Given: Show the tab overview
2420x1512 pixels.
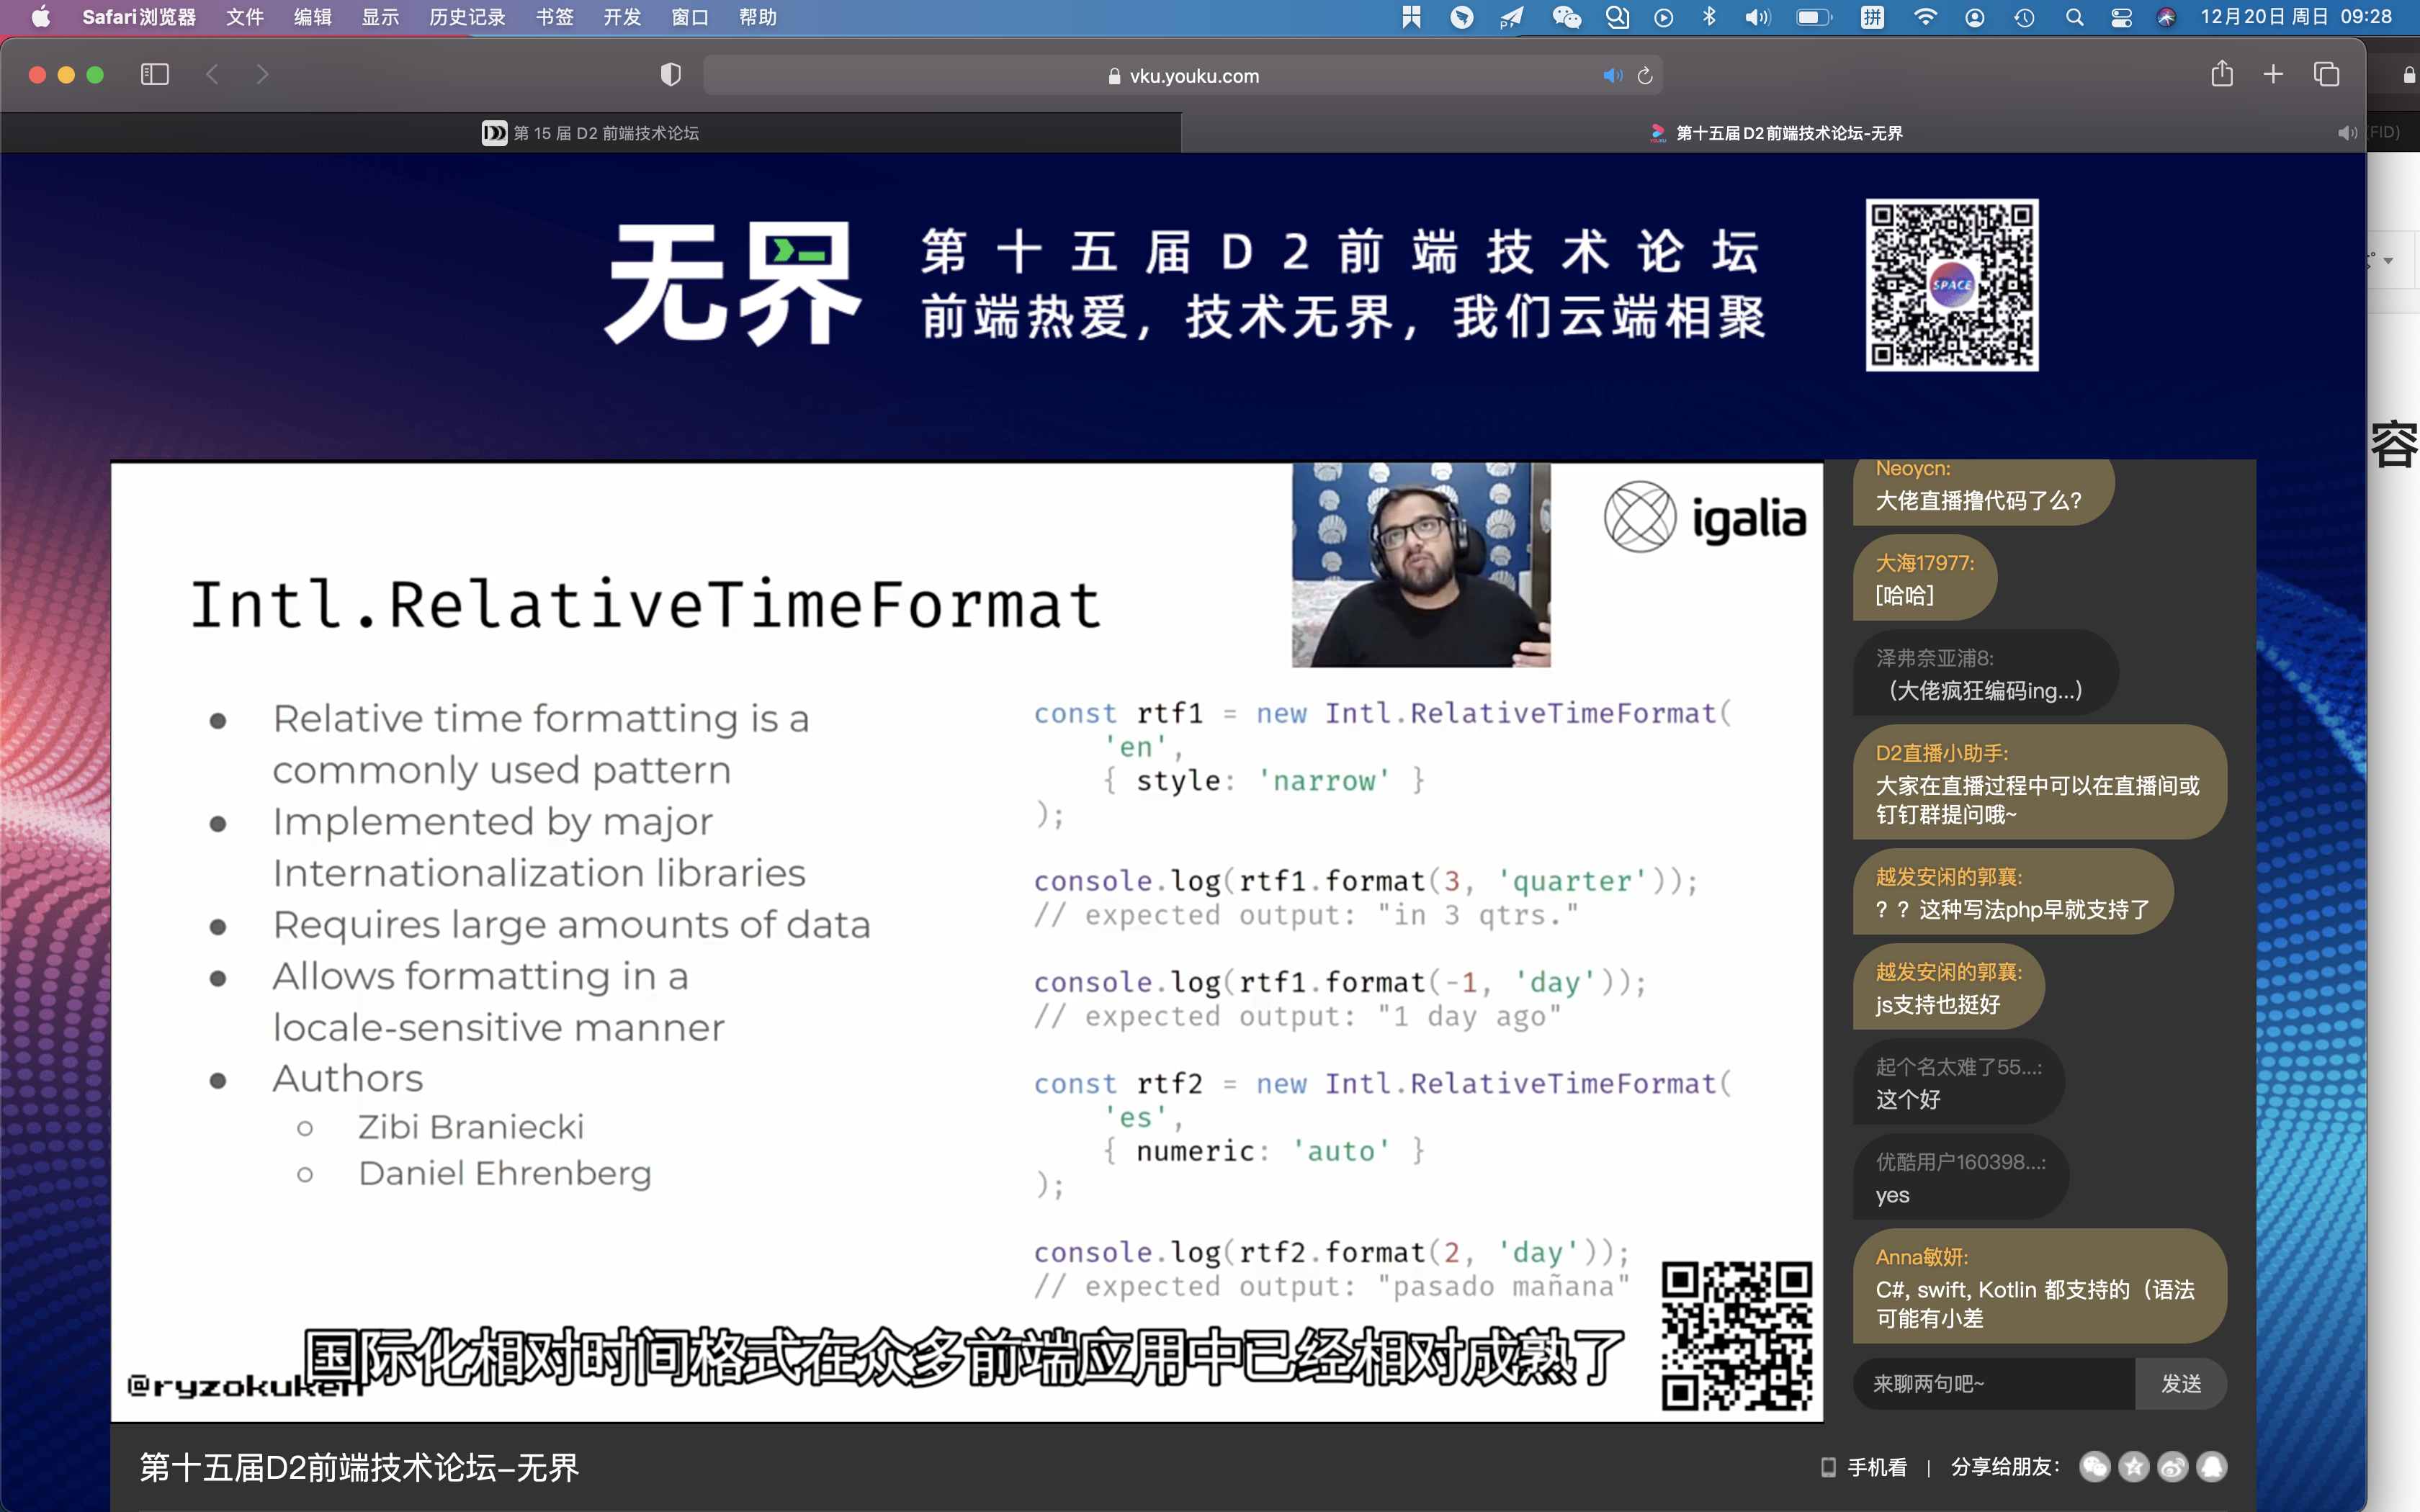Looking at the screenshot, I should click(2327, 75).
